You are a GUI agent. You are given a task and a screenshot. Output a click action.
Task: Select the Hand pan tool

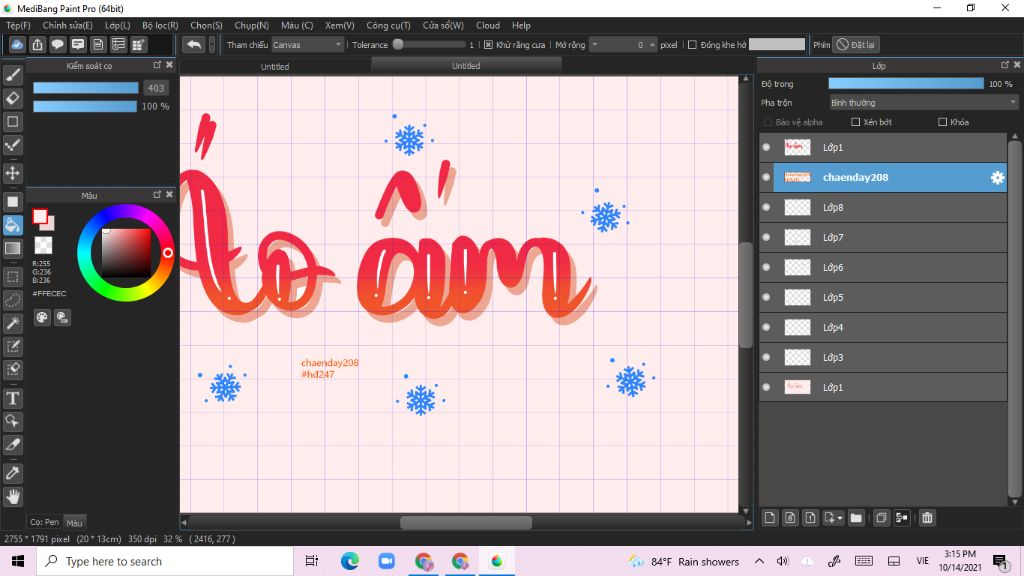click(x=12, y=497)
